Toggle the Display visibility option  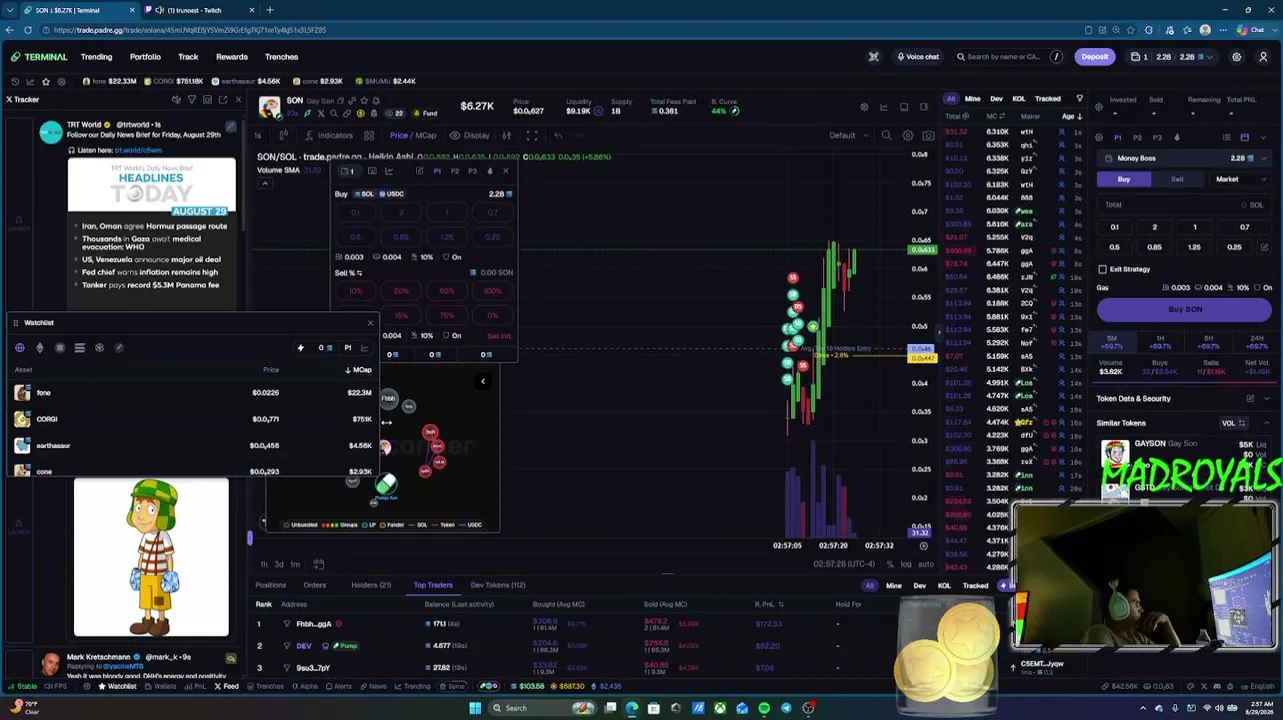coord(470,135)
